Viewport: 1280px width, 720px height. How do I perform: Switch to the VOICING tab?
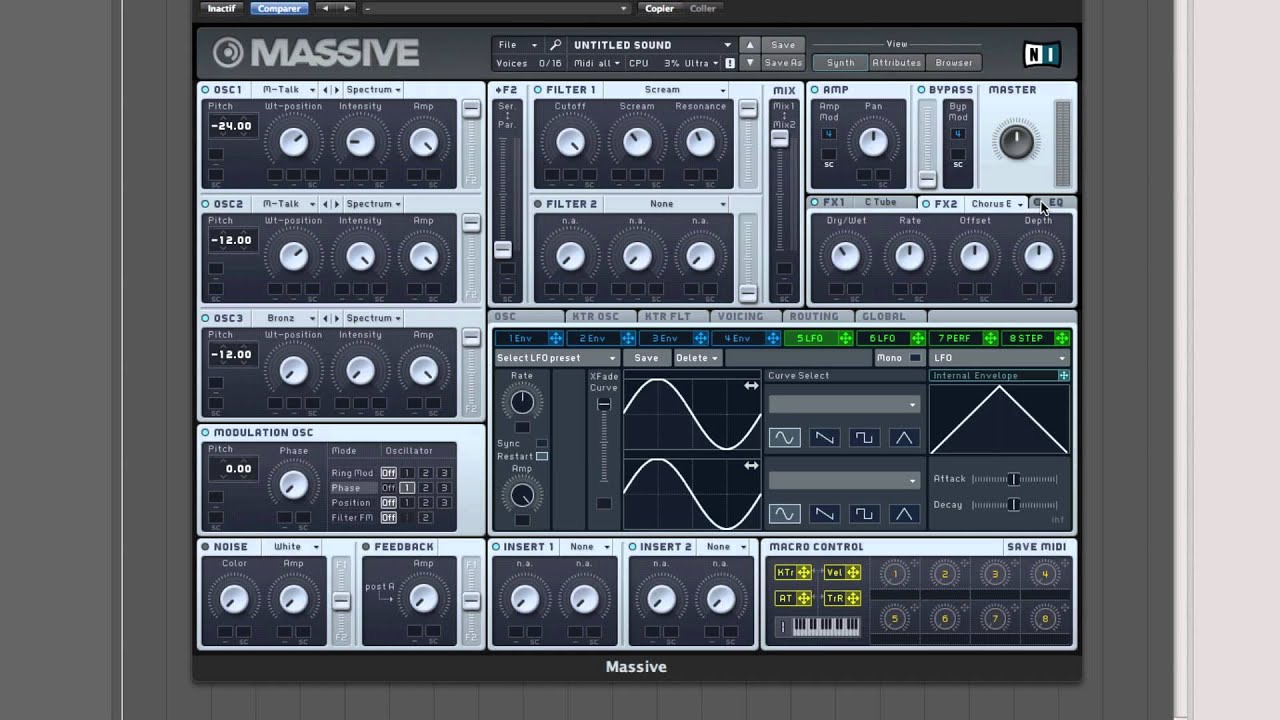coord(741,317)
